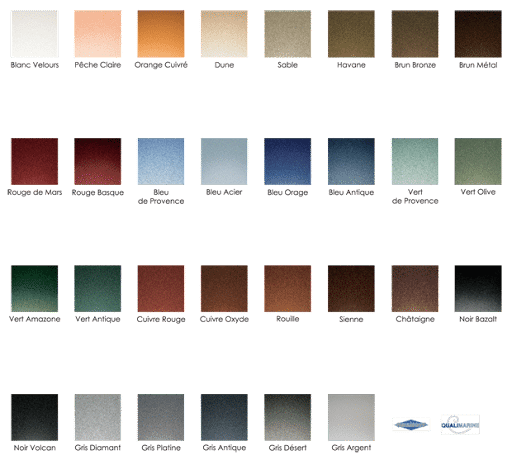Choose the Bleu Orage swatch
This screenshot has width=512, height=460.
[x=288, y=161]
